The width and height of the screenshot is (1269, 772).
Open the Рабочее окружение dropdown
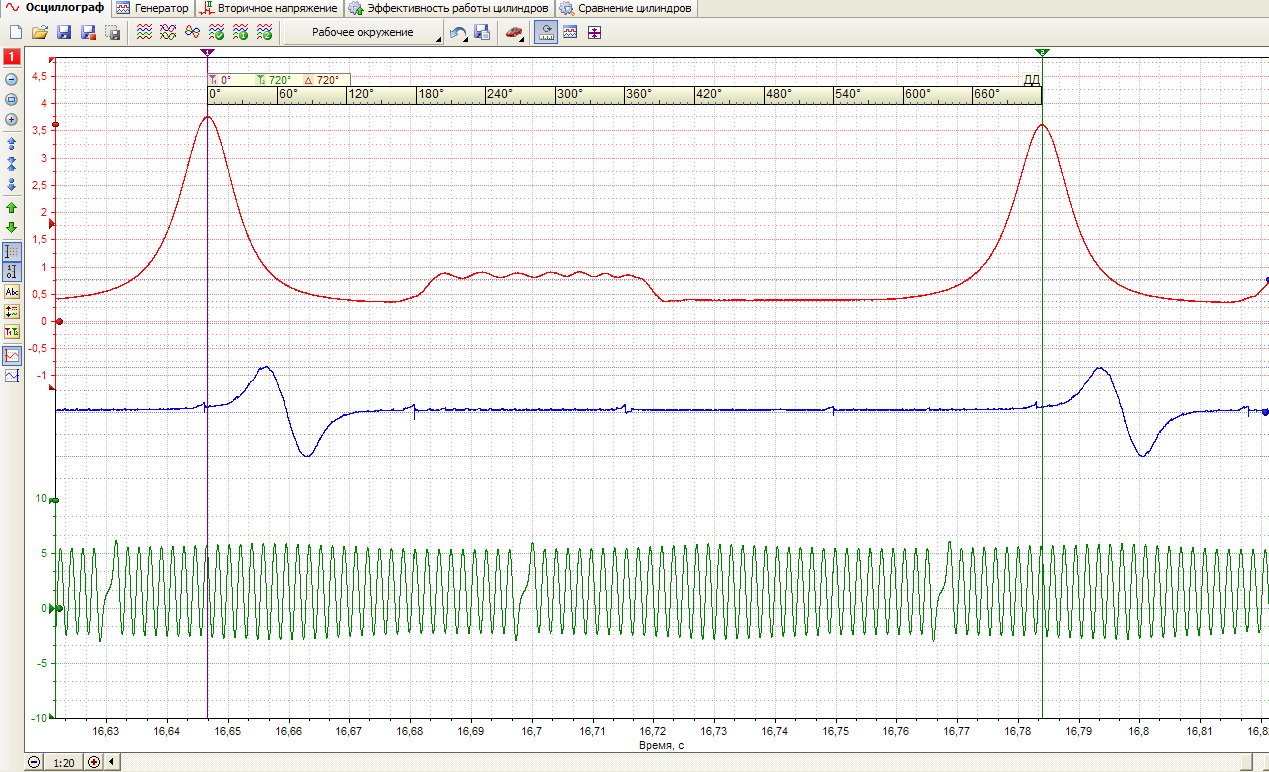[364, 33]
